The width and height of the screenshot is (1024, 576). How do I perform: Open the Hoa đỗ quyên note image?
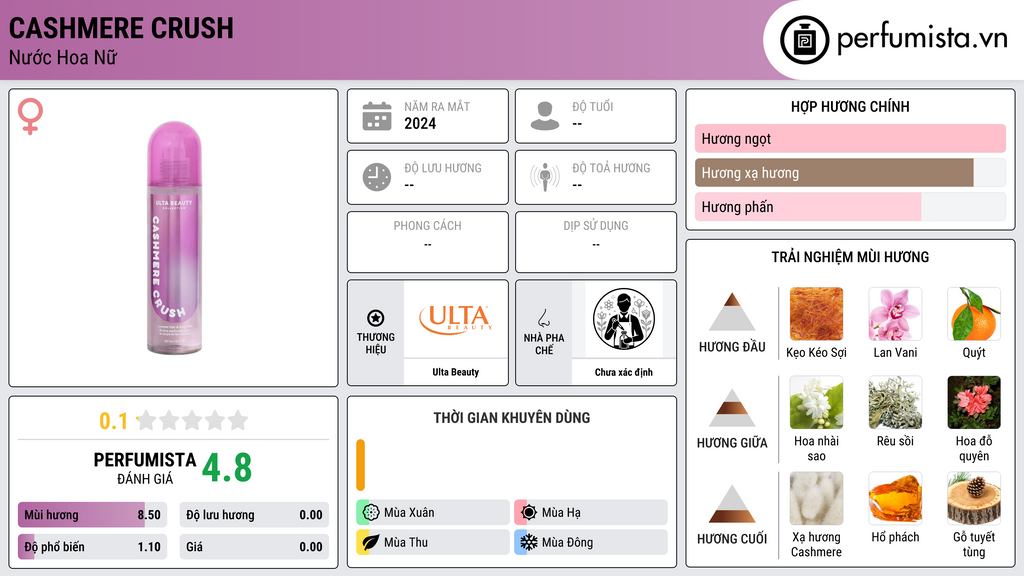974,403
